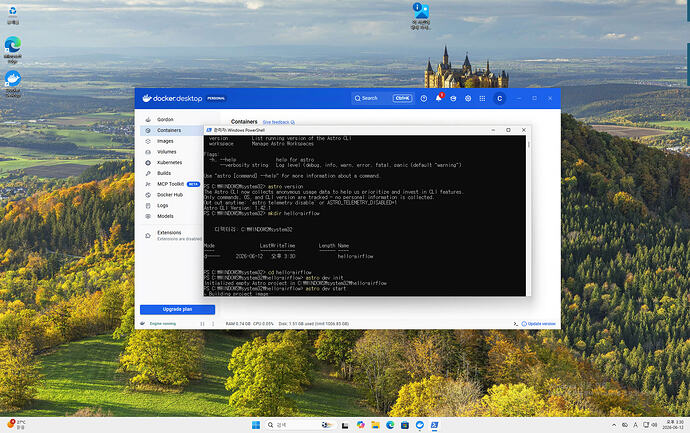The width and height of the screenshot is (690, 433).
Task: Select Containers in Docker sidebar
Action: click(171, 130)
